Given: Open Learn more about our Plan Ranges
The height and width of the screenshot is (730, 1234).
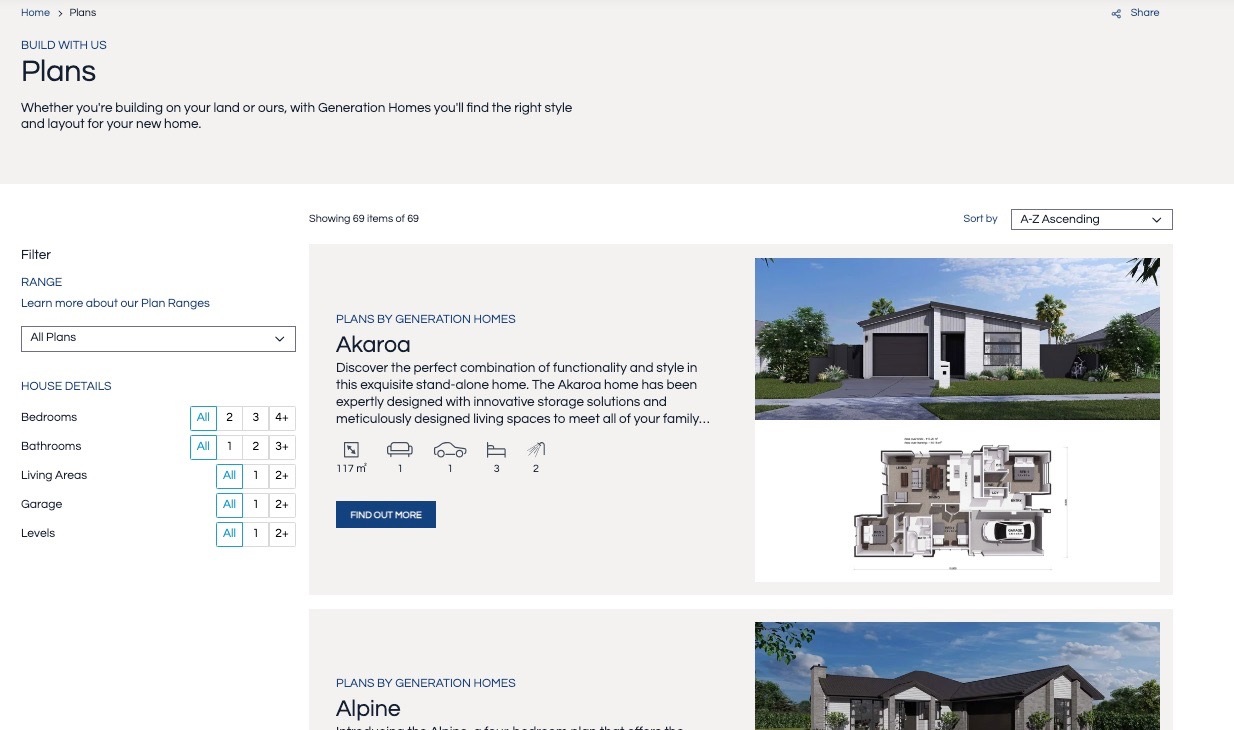Looking at the screenshot, I should (115, 303).
